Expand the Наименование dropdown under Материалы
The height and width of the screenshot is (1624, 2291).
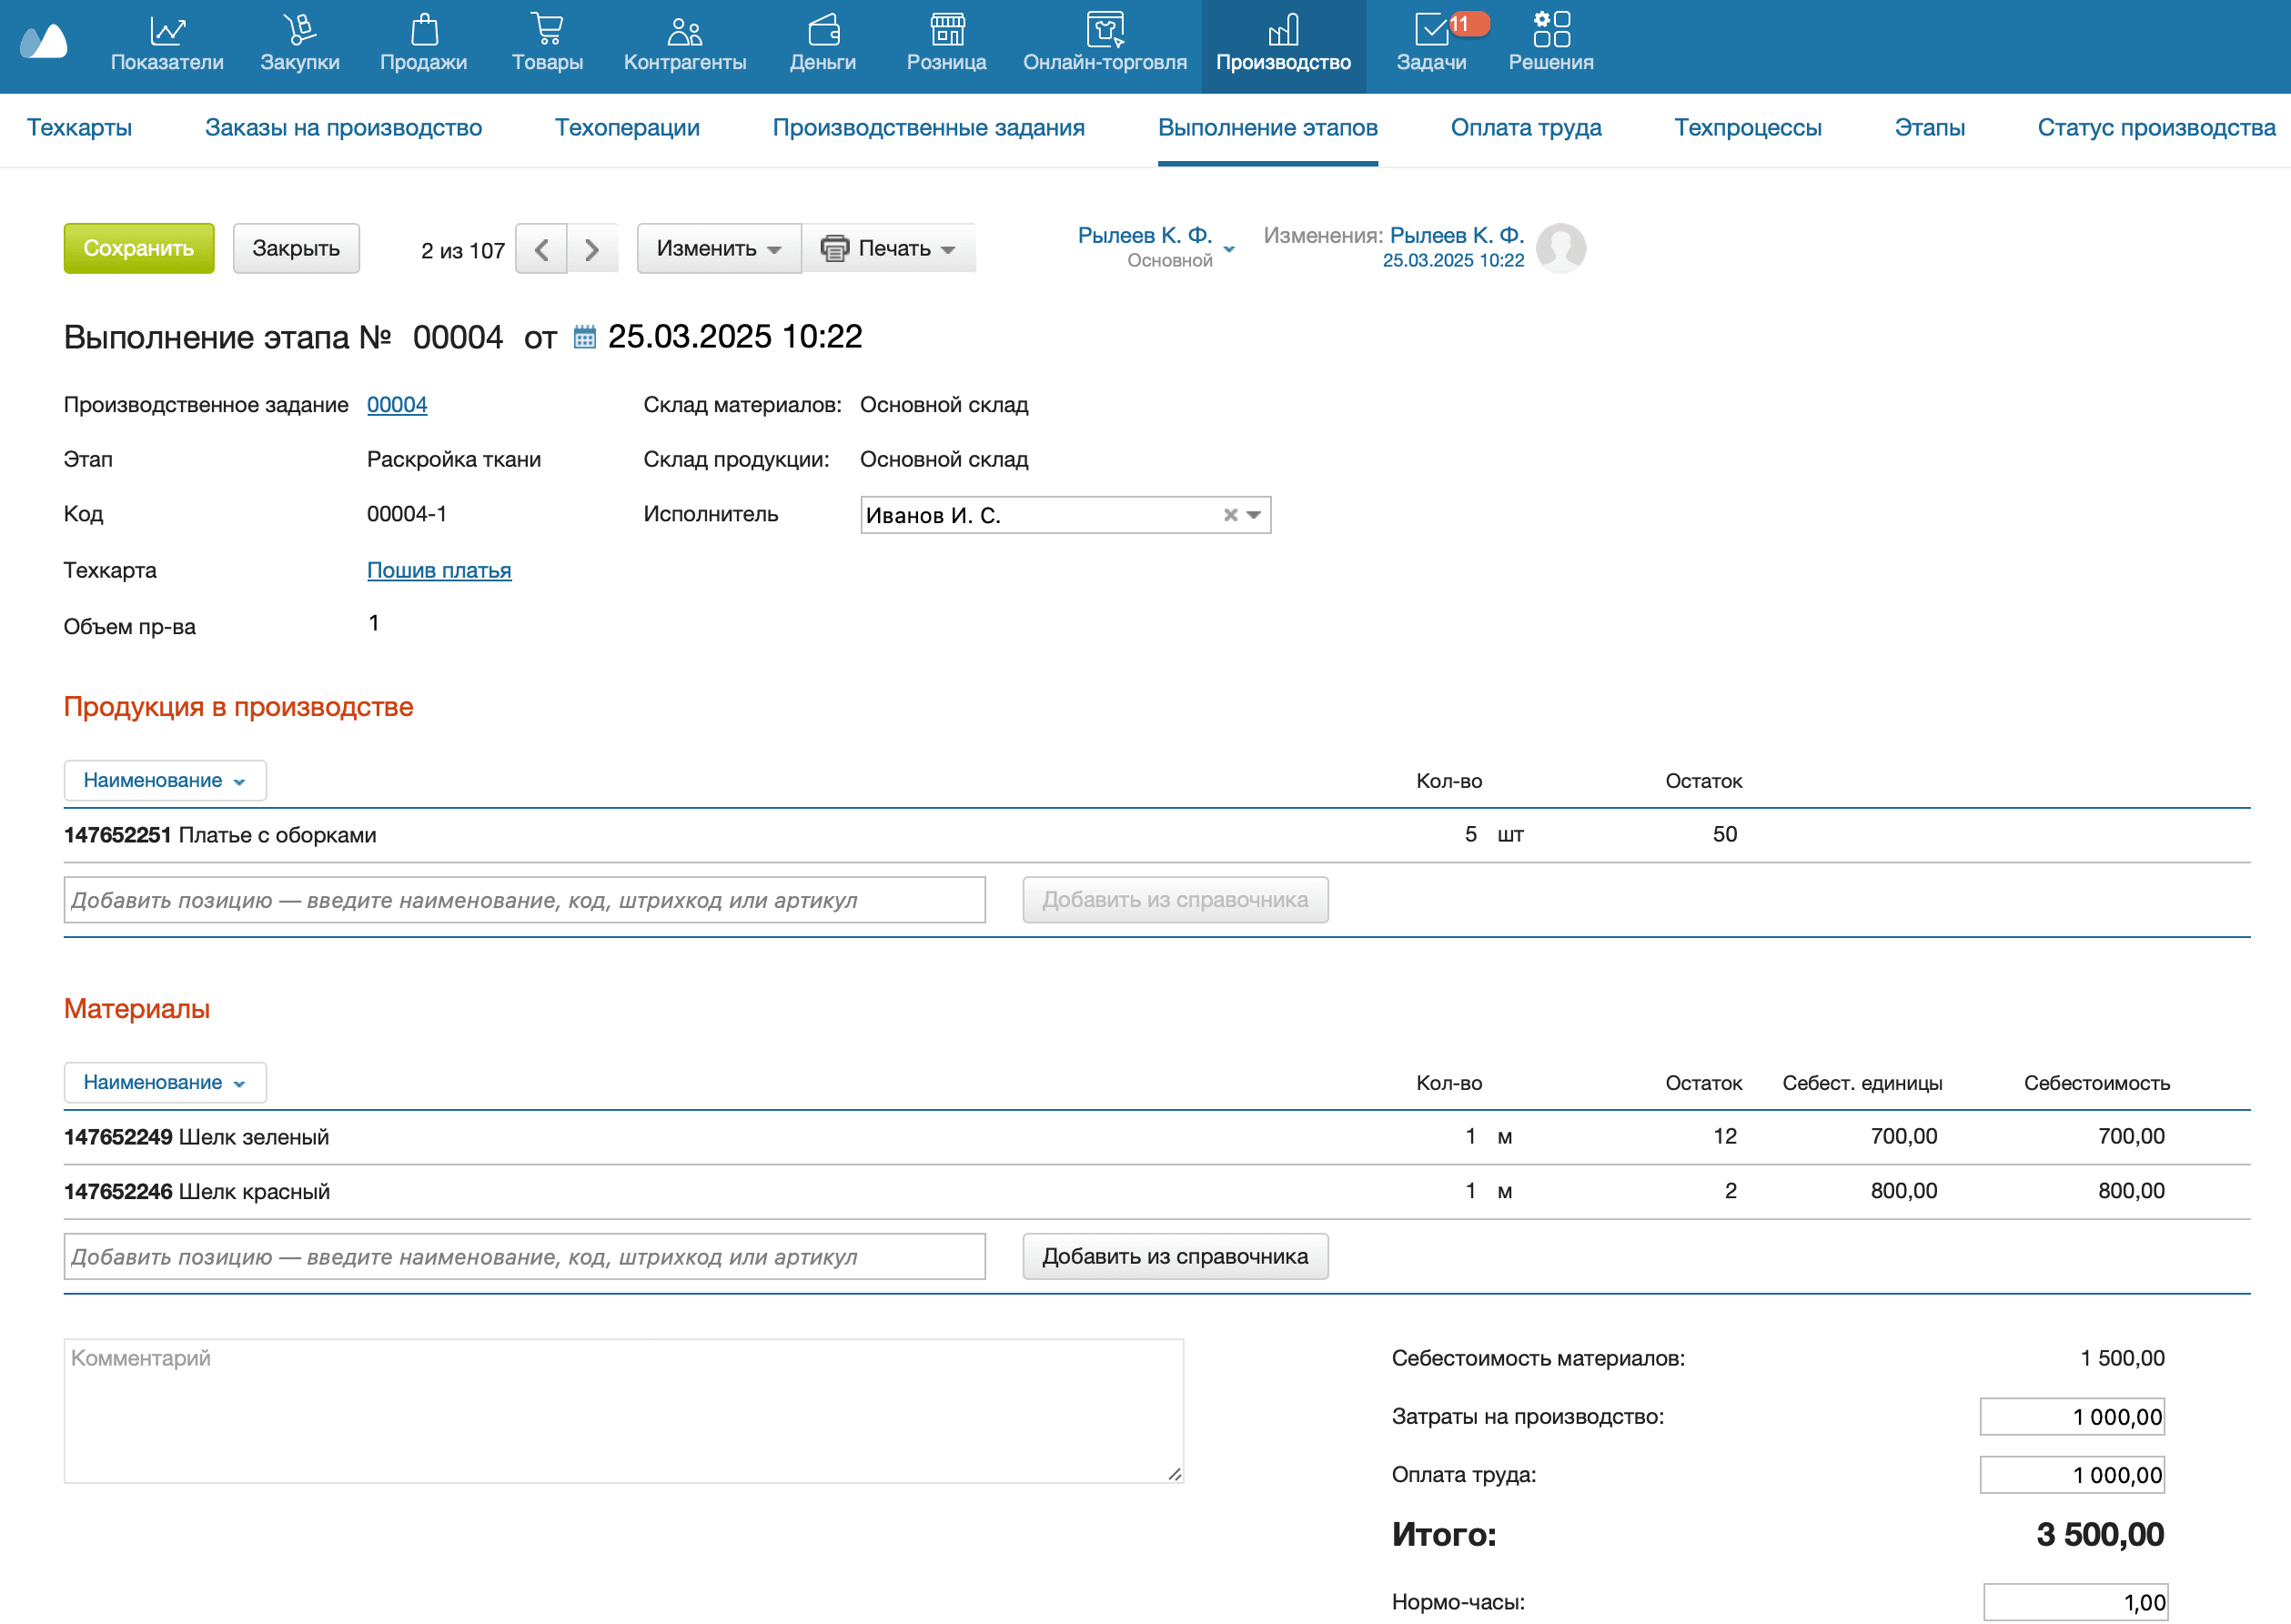pos(165,1083)
